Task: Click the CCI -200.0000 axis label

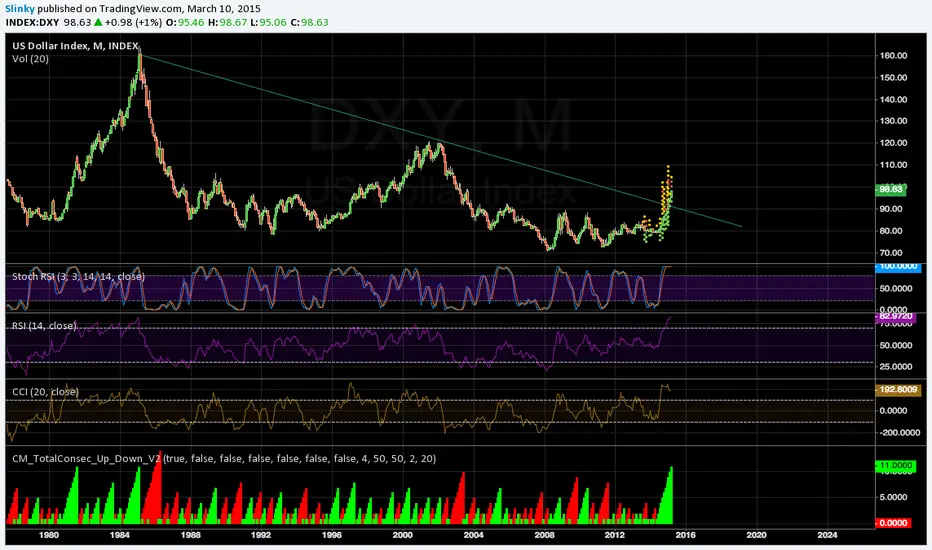Action: 900,432
